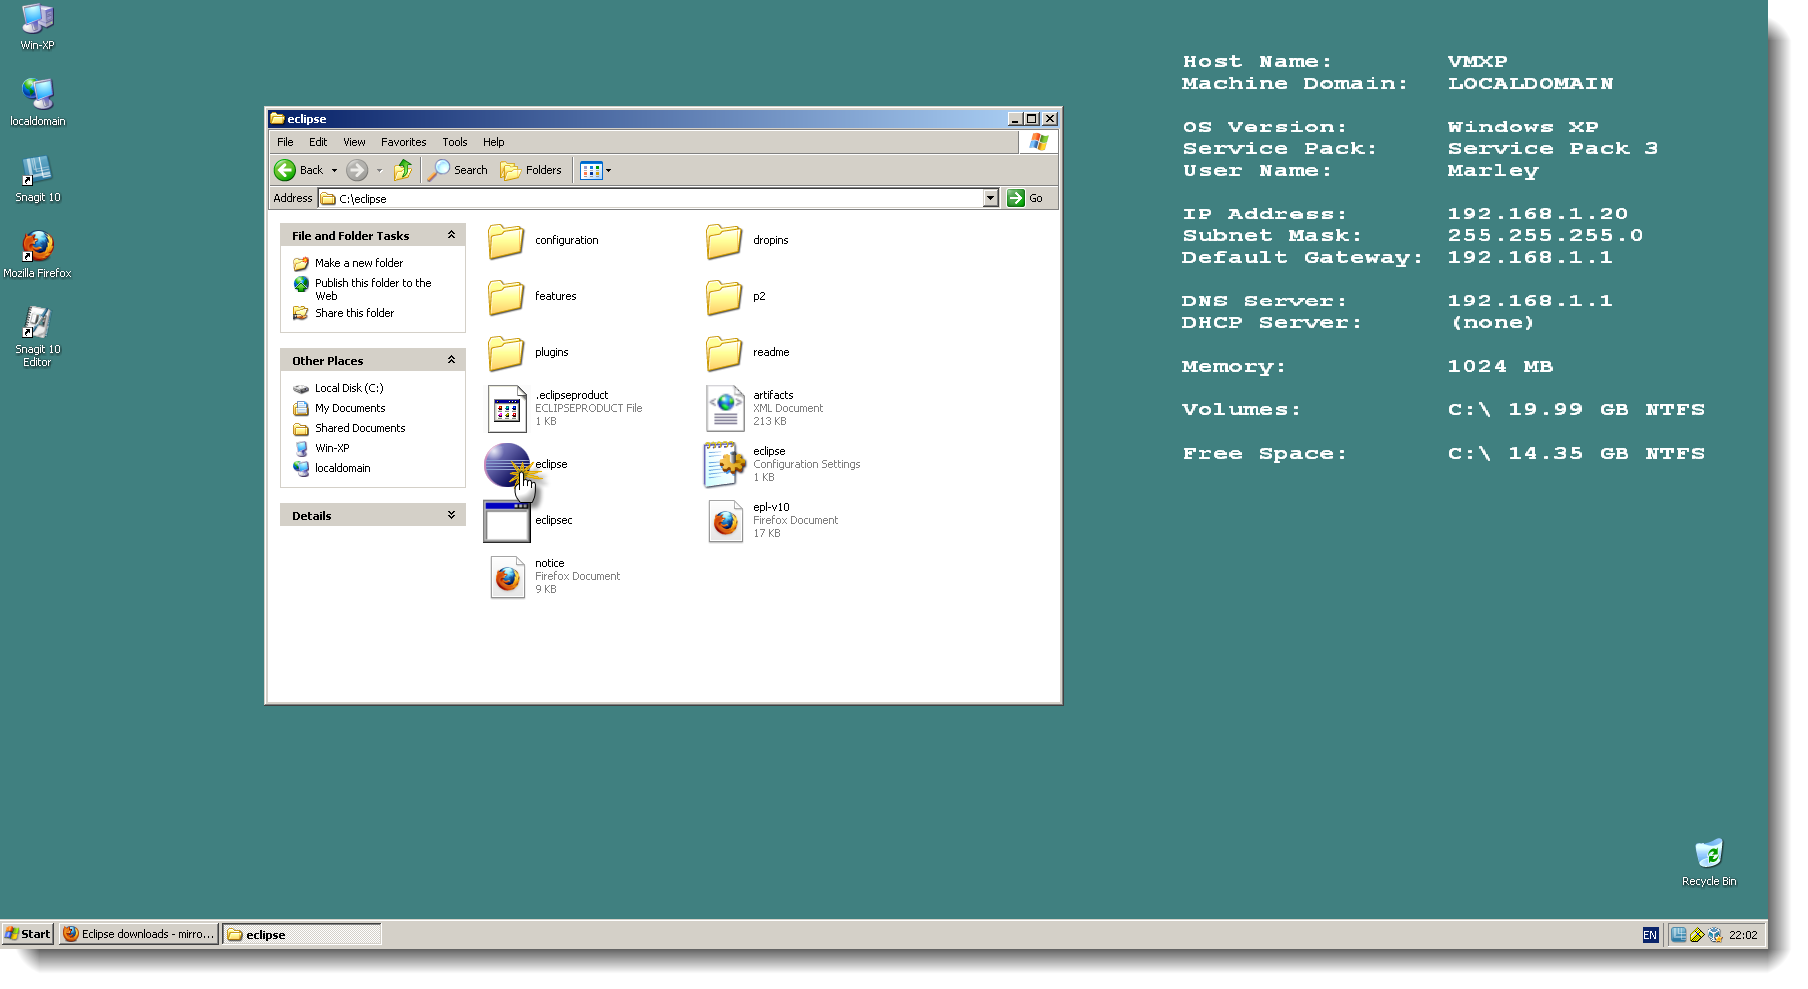This screenshot has width=1808, height=989.
Task: Open the Views dropdown arrow on toolbar
Action: pyautogui.click(x=607, y=170)
